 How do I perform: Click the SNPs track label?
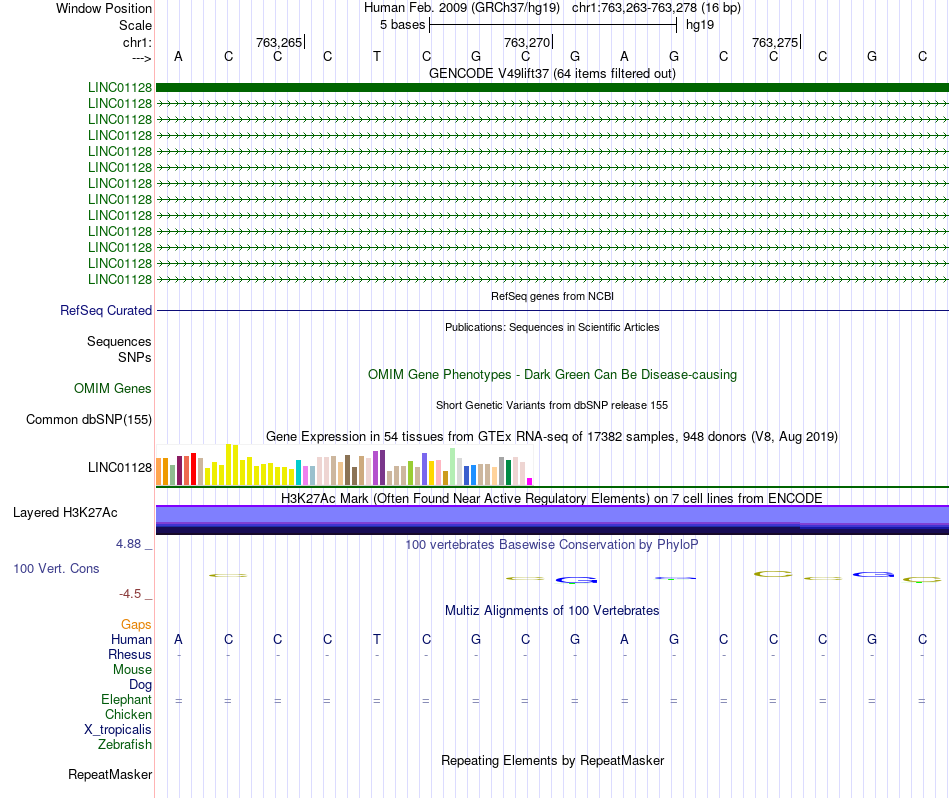pos(135,357)
